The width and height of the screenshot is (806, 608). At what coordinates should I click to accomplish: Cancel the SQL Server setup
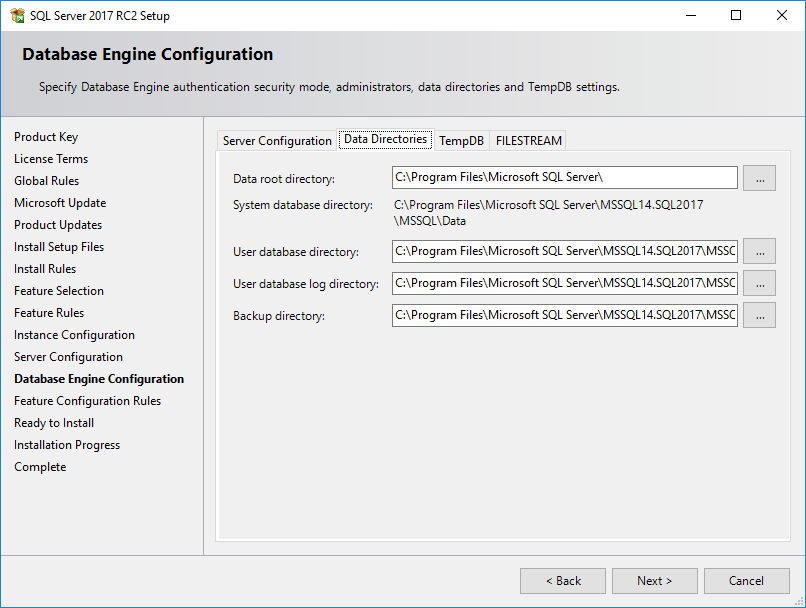[746, 581]
